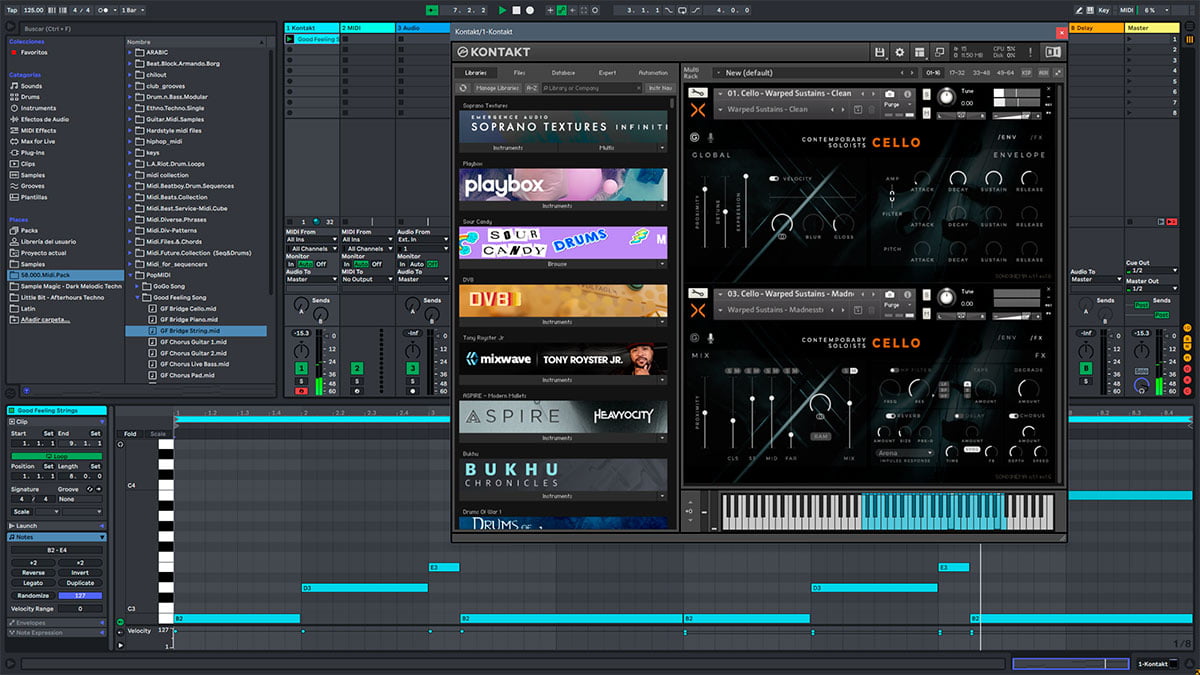Switch to Kontakt Automation tab
This screenshot has height=675, width=1200.
tap(652, 73)
